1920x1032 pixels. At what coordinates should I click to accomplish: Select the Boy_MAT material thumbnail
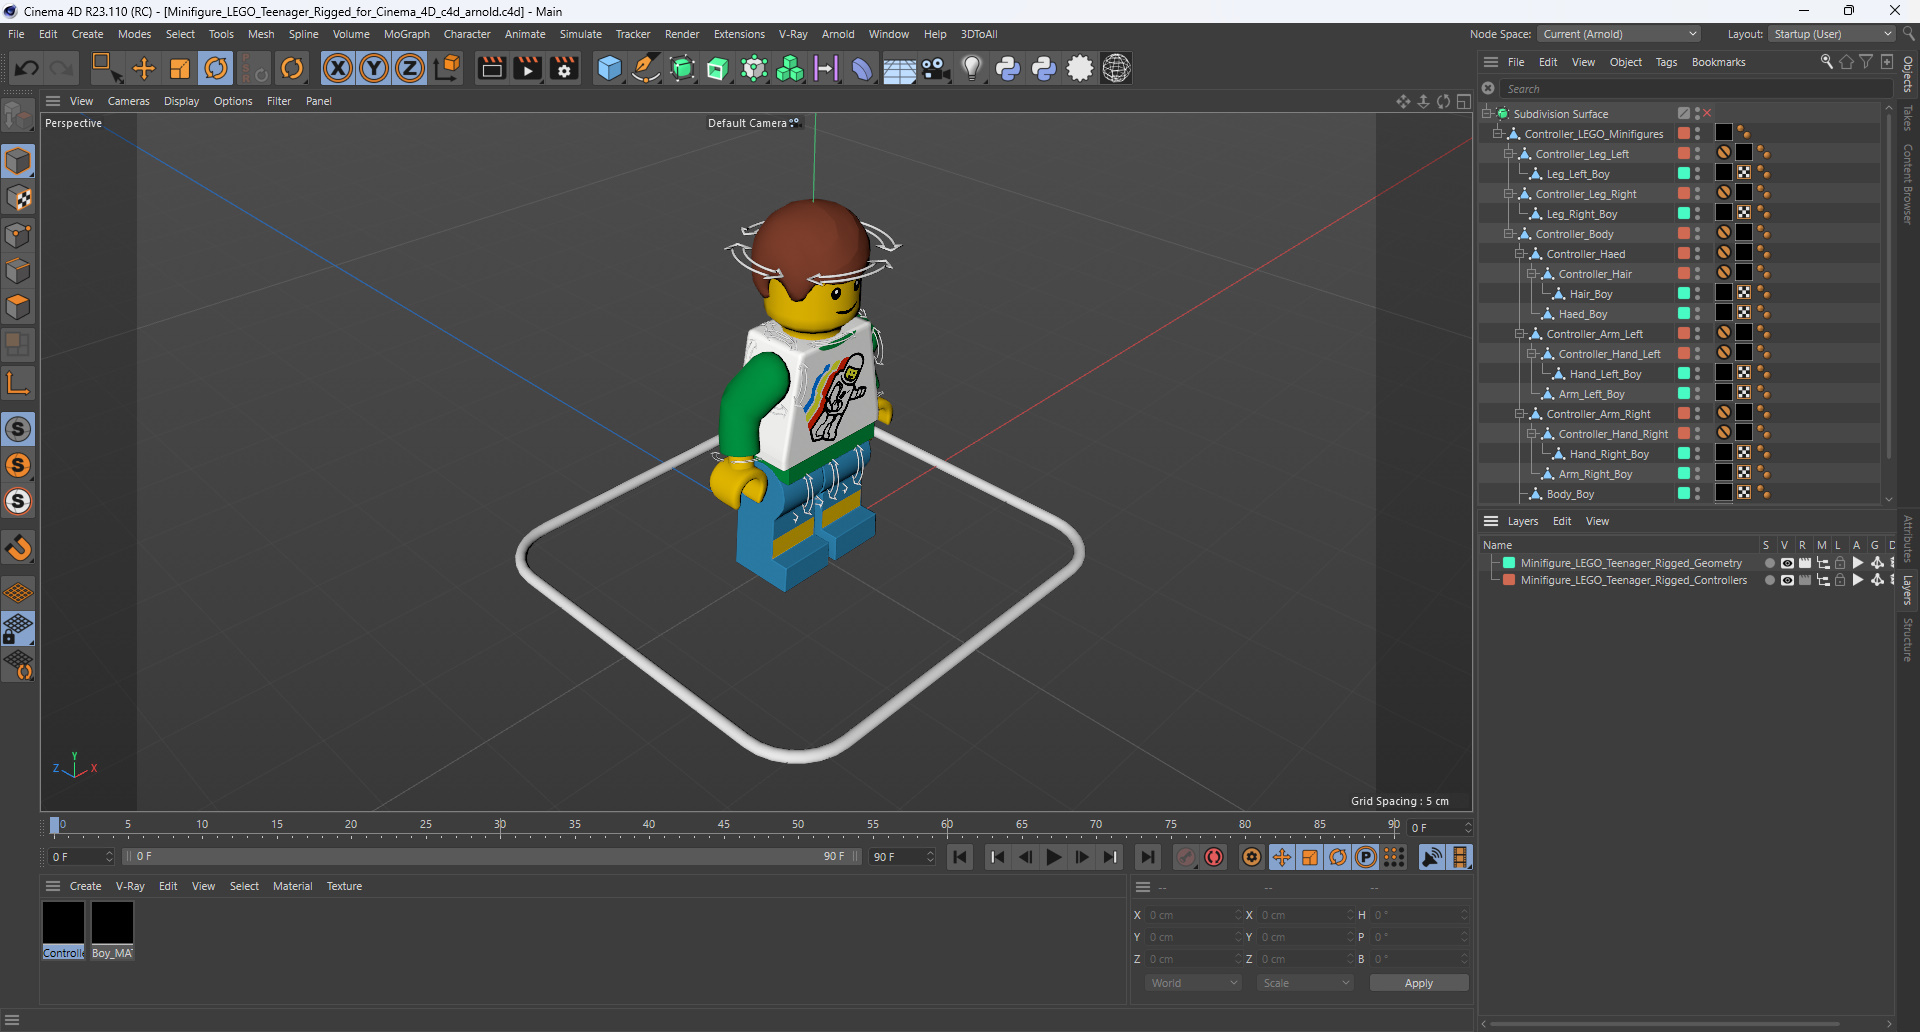tap(112, 922)
